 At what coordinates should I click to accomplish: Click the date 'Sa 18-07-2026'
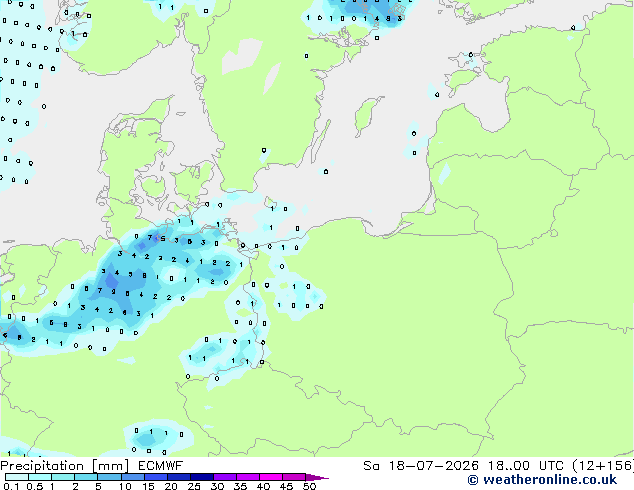pyautogui.click(x=421, y=466)
